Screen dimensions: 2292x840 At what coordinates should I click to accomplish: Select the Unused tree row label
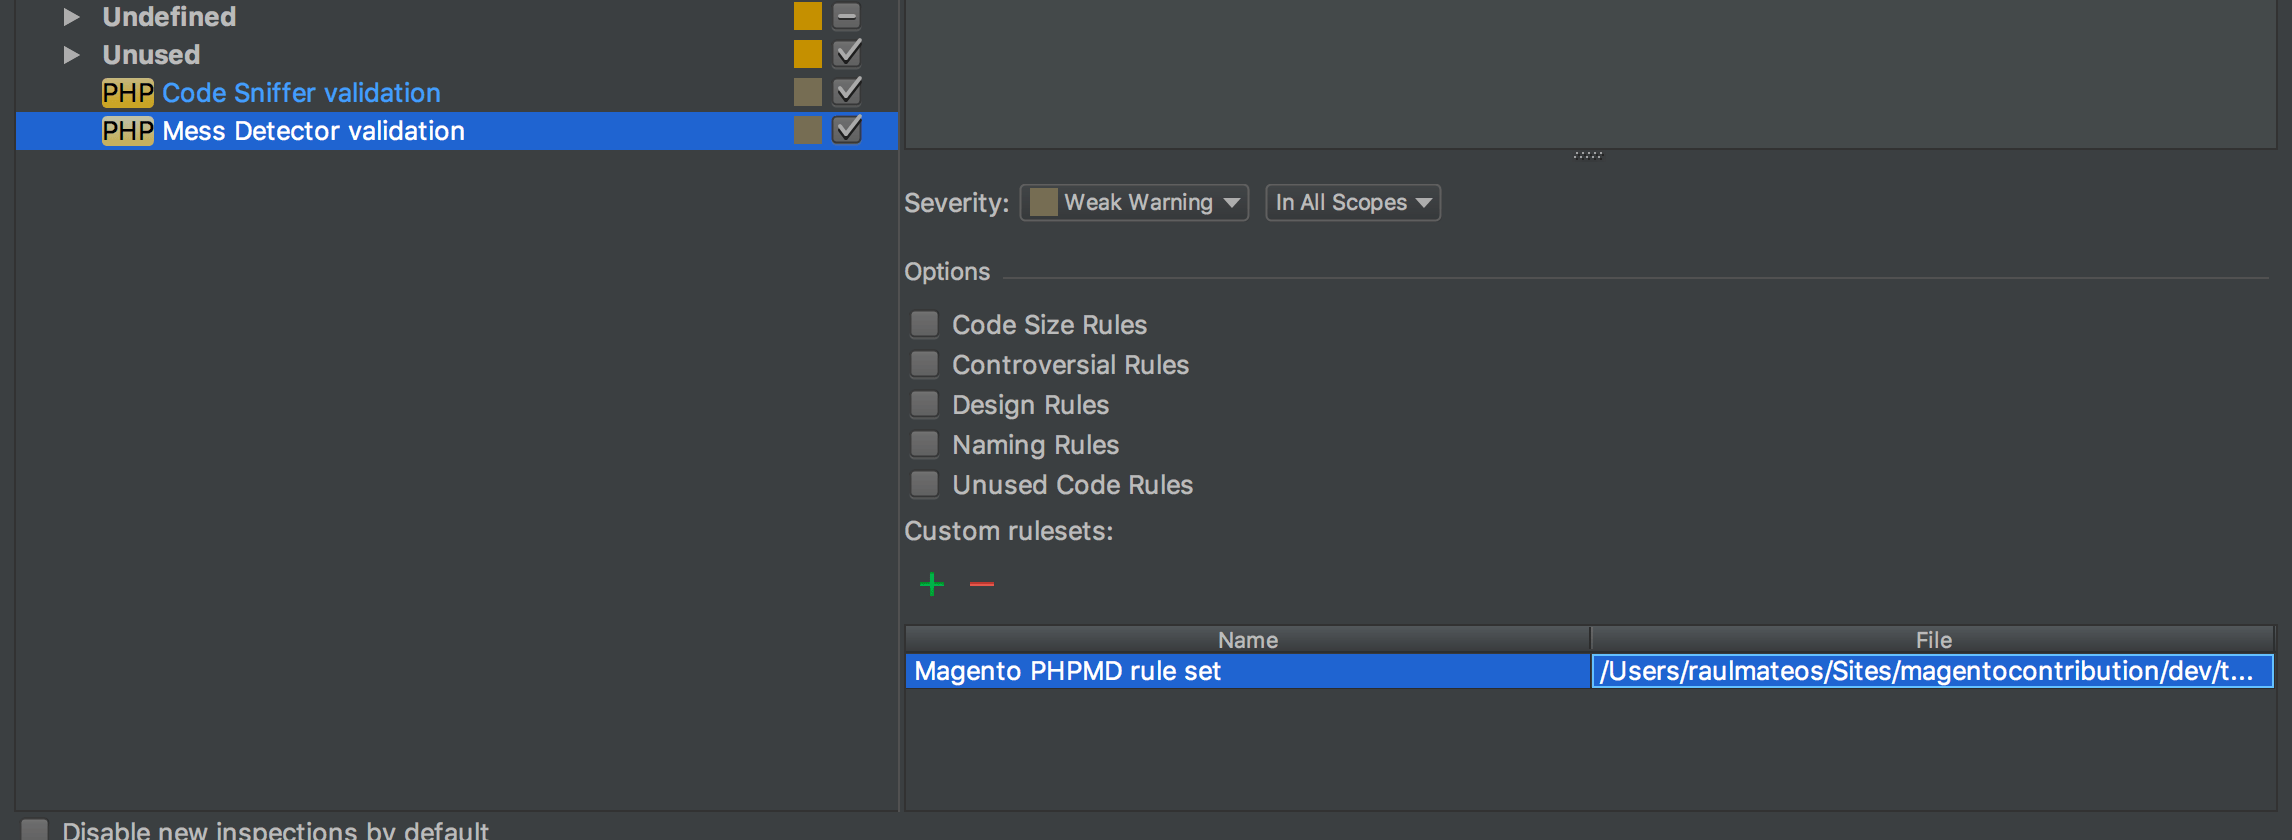click(151, 55)
